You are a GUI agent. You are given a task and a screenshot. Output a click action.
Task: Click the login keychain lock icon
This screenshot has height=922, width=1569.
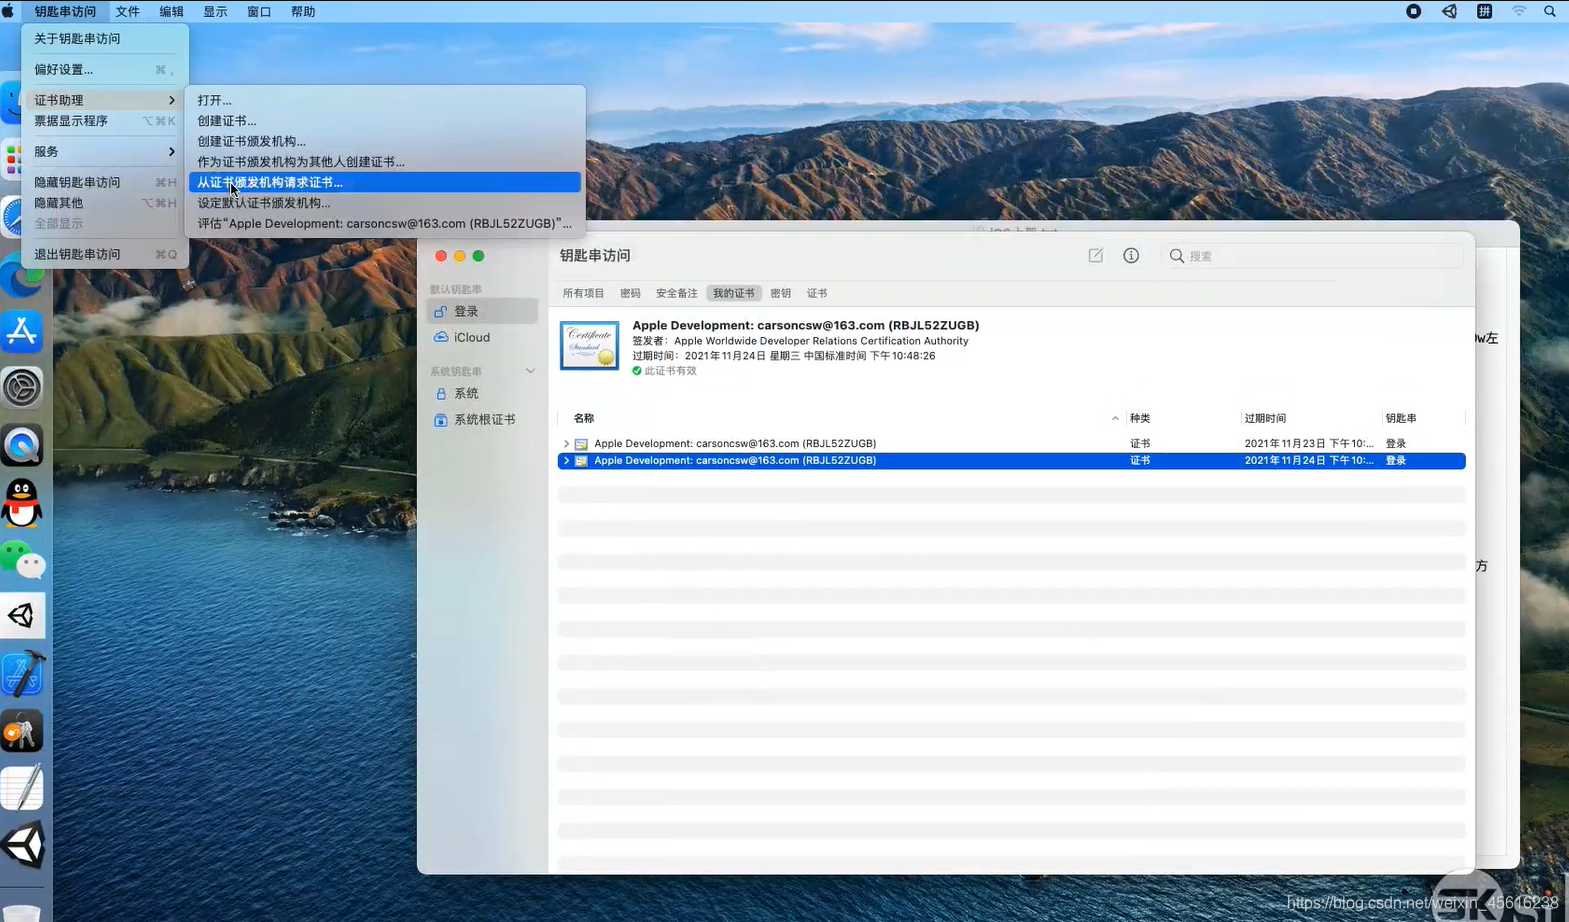click(x=440, y=311)
